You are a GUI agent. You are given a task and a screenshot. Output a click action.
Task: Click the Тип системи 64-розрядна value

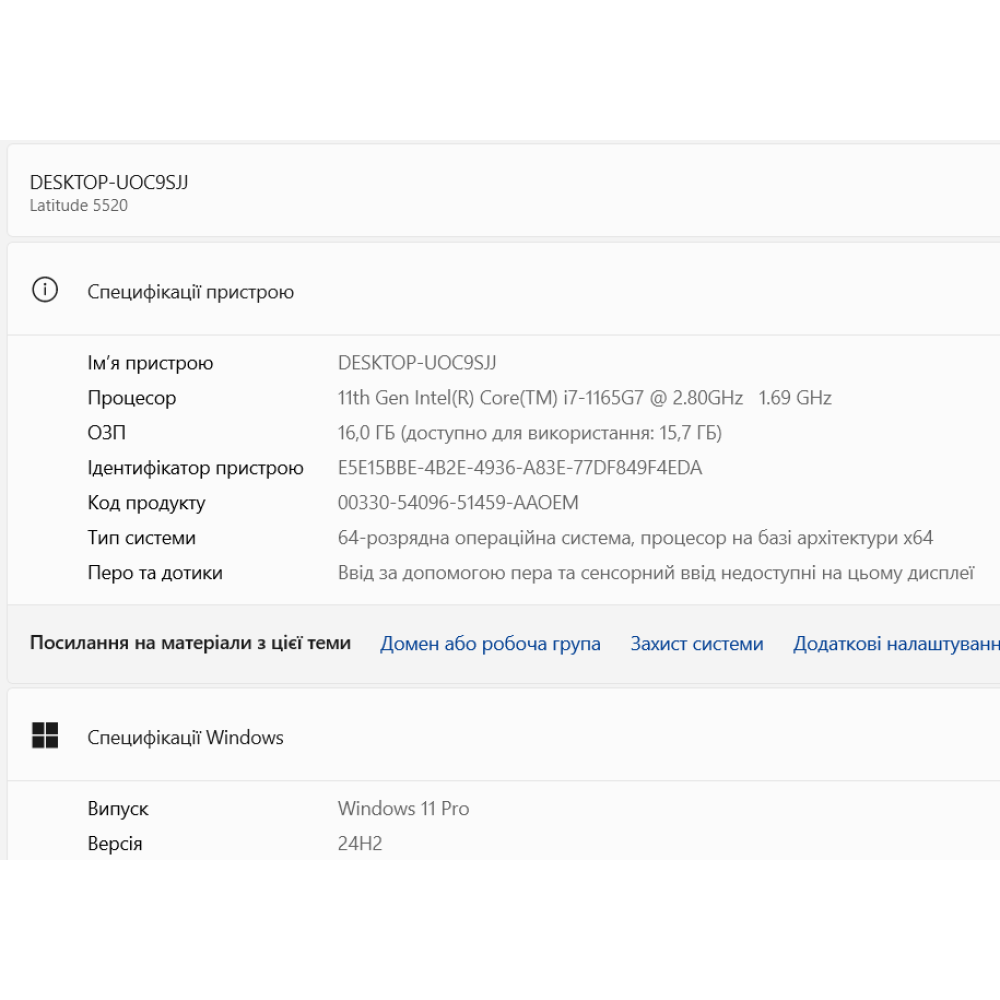tap(635, 538)
